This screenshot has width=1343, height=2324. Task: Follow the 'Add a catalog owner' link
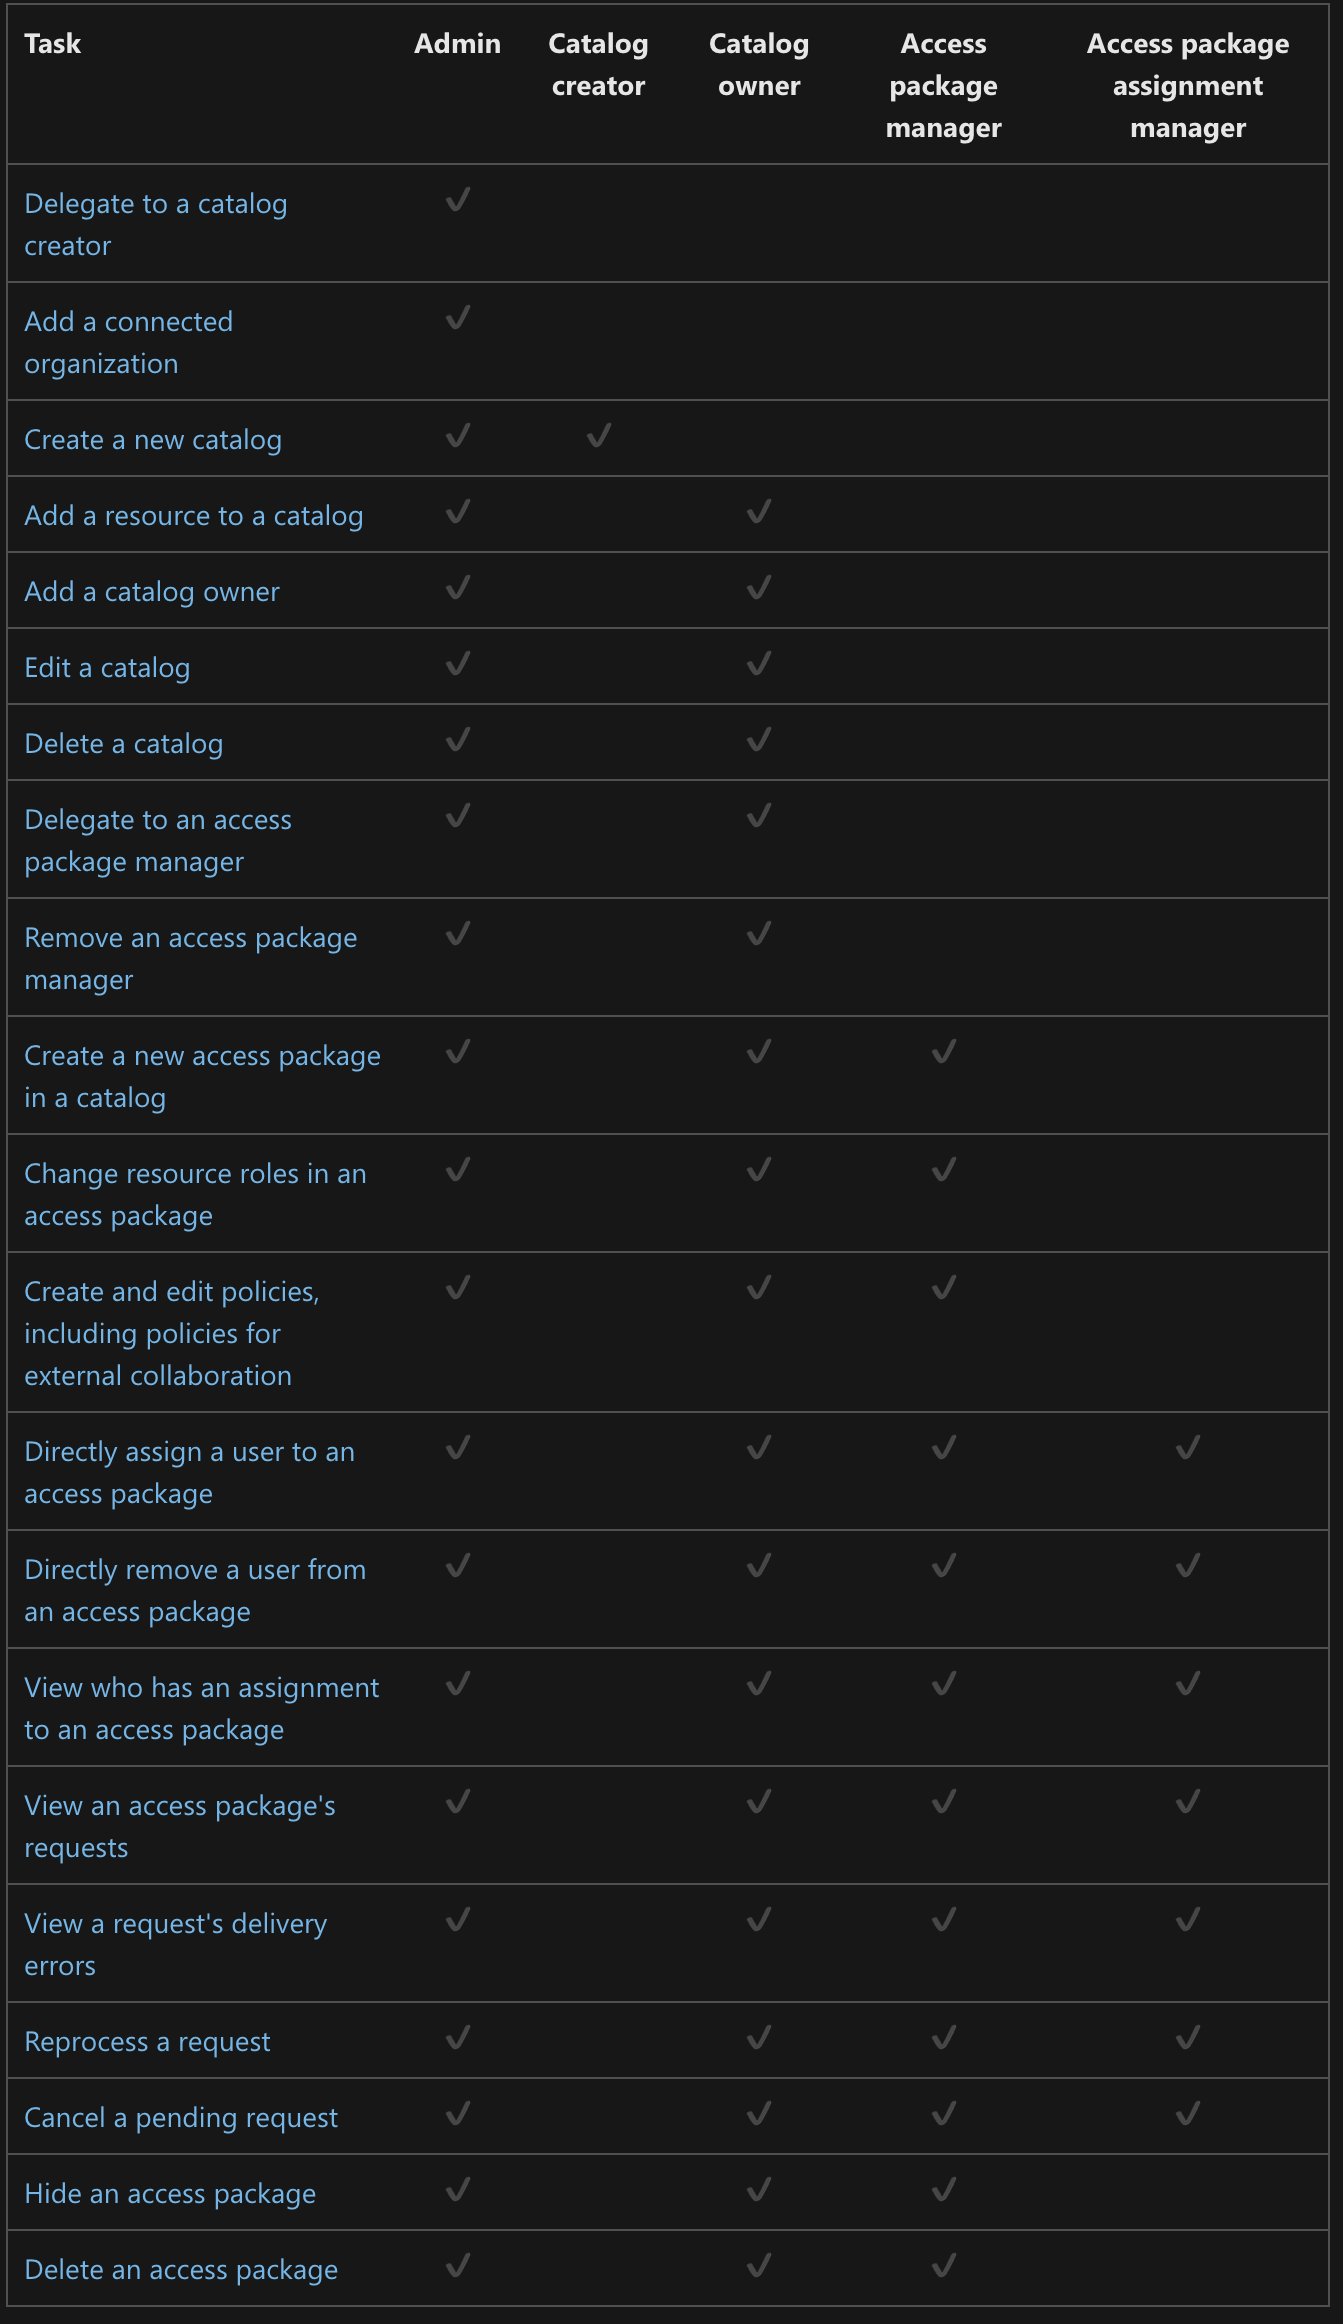point(152,592)
